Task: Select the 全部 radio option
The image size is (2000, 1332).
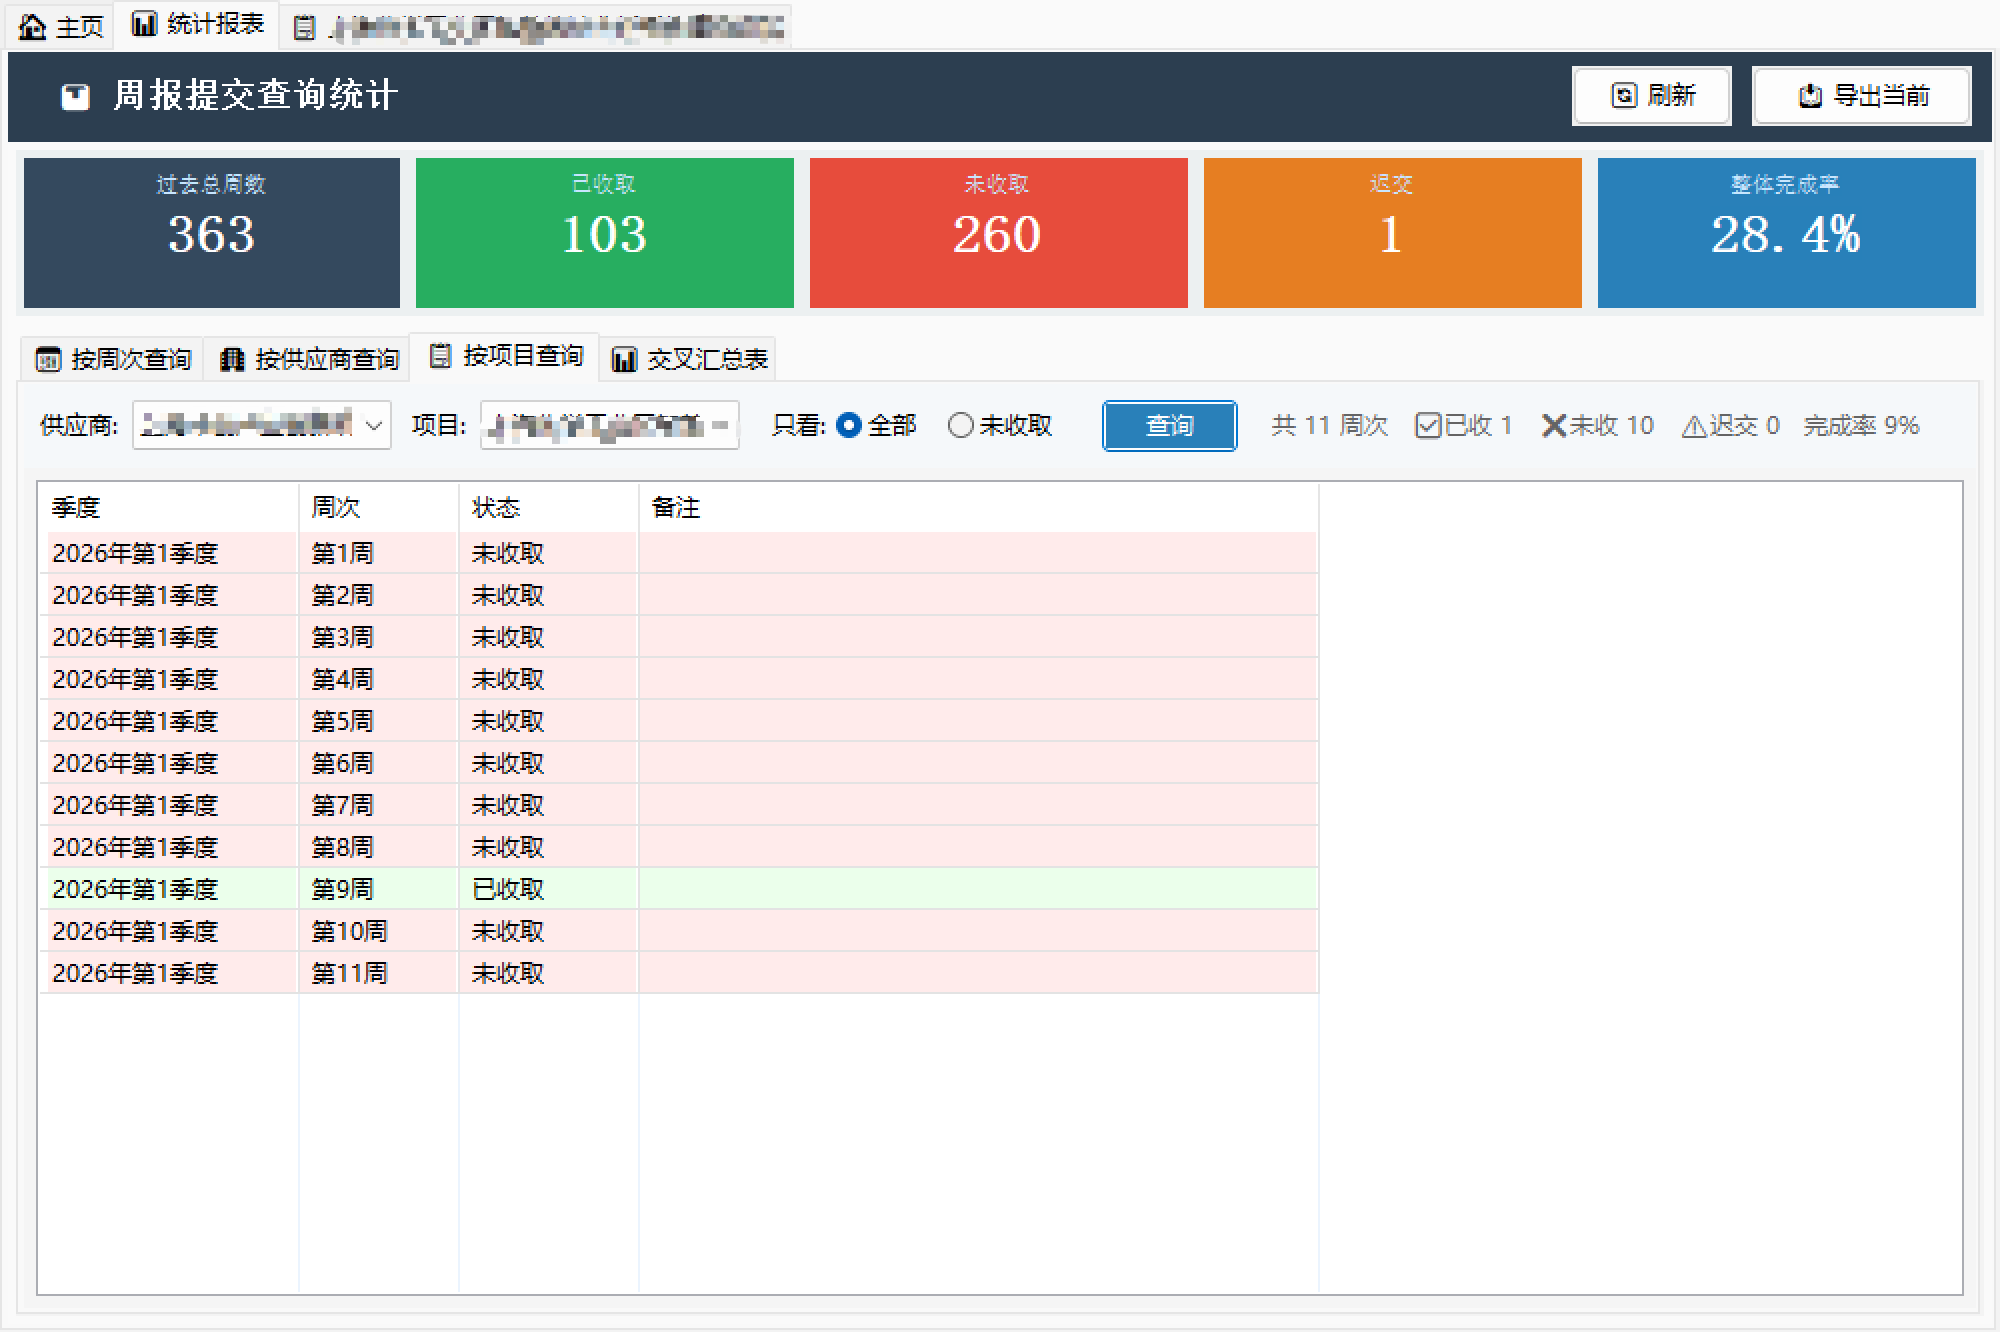Action: pos(848,426)
